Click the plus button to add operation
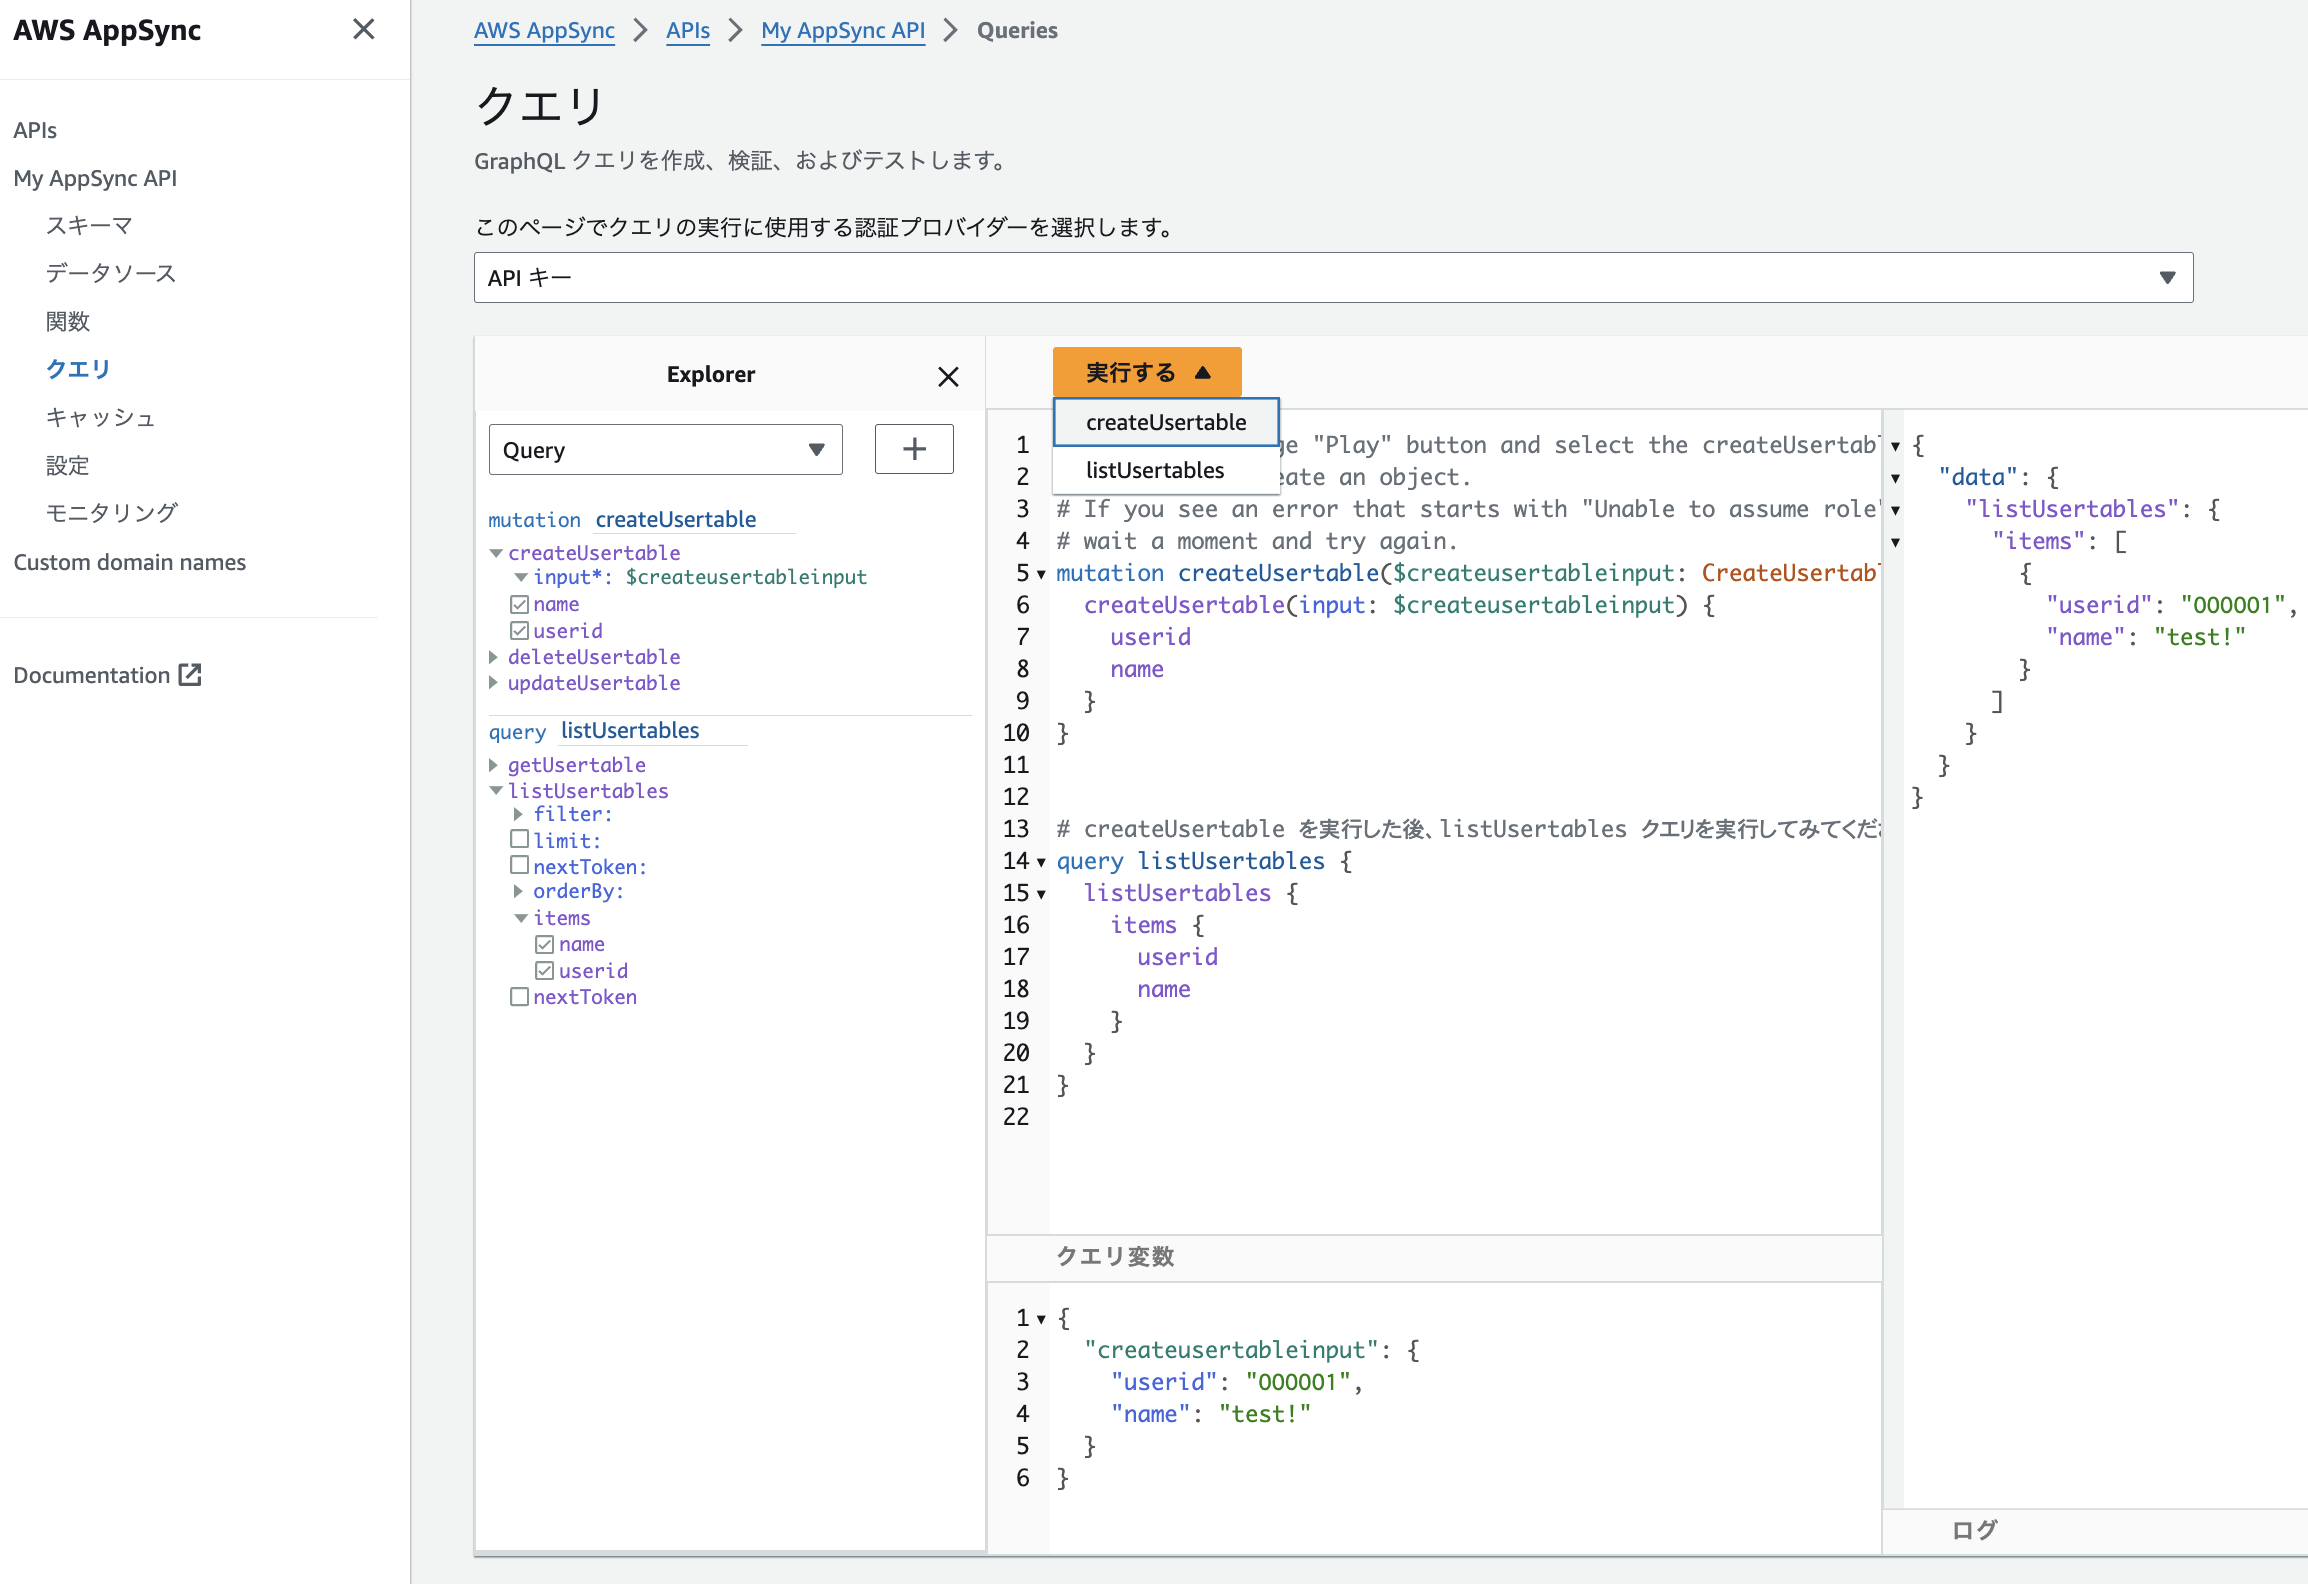Screen dimensions: 2308x1584 tap(913, 449)
